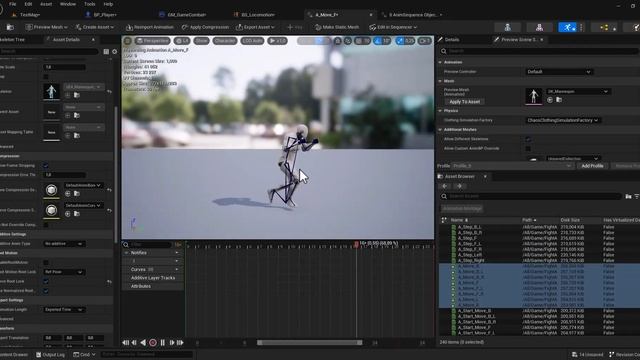Viewport: 640px width, 360px height.
Task: Open the Help menu
Action: click(108, 4)
